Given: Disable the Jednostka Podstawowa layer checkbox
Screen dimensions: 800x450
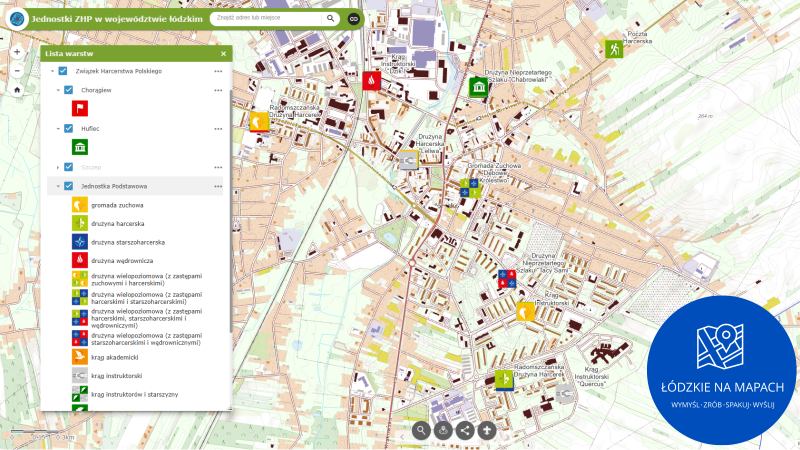Looking at the screenshot, I should 69,186.
